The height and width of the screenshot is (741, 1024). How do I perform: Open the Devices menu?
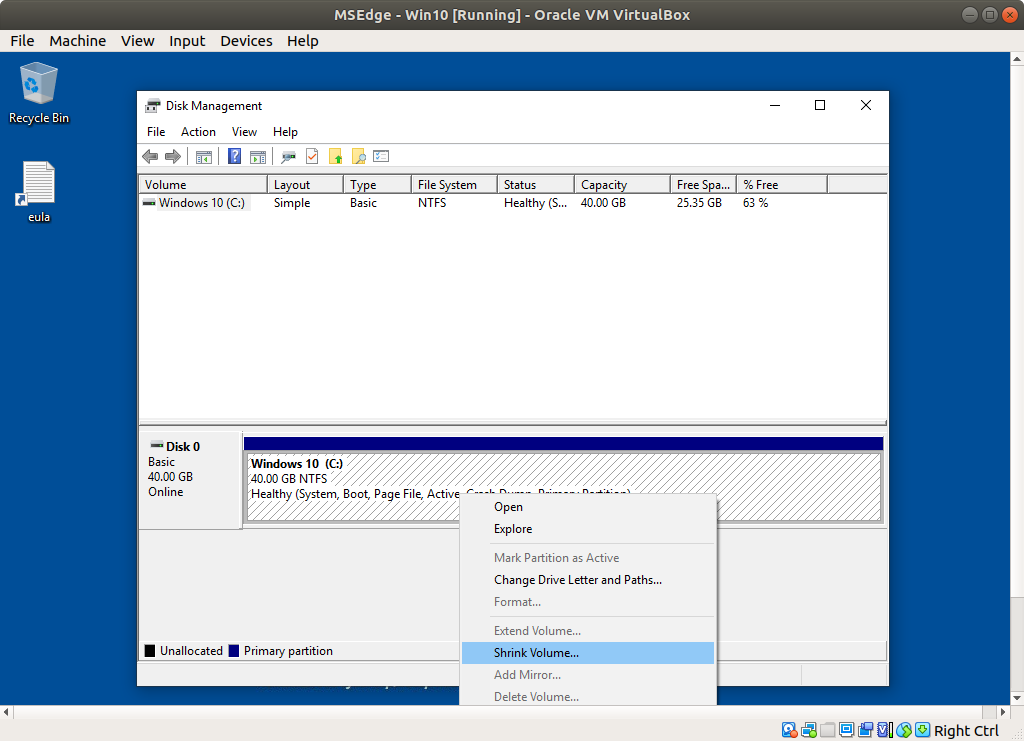246,41
